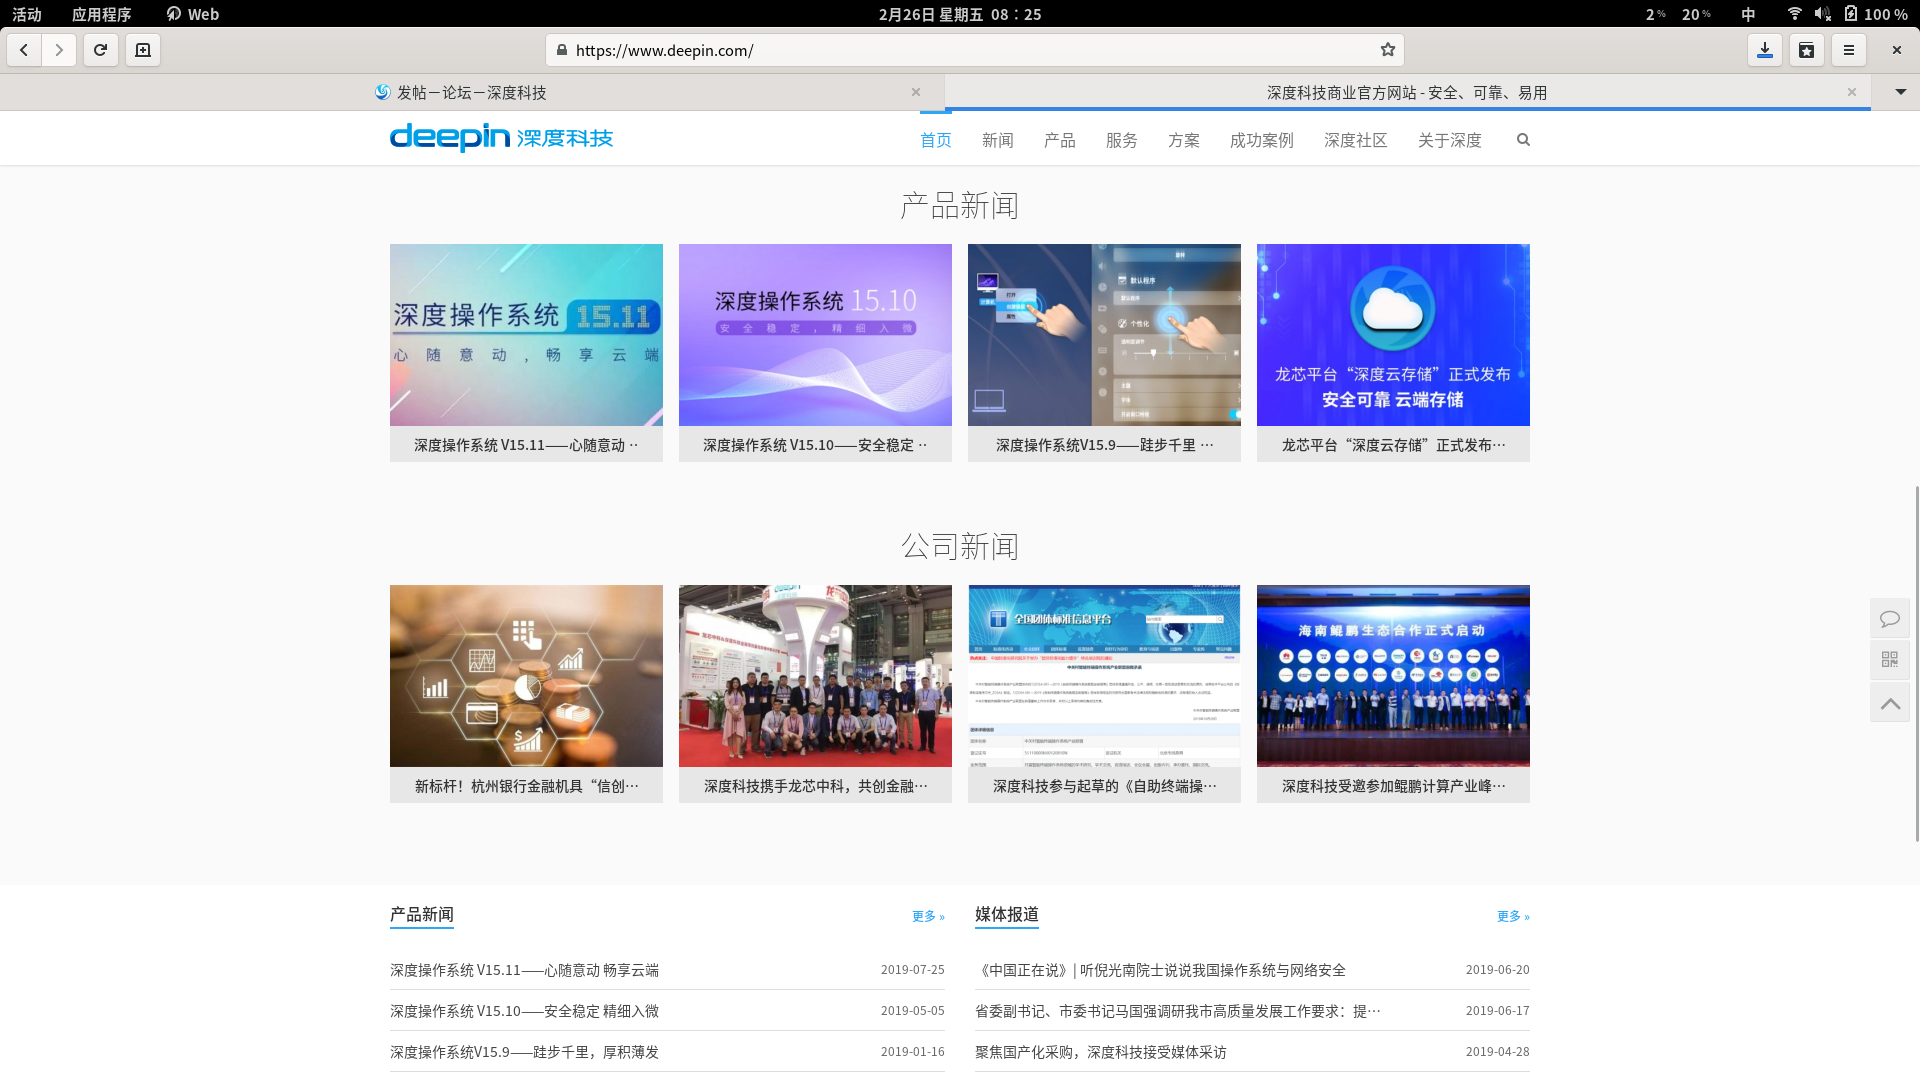The width and height of the screenshot is (1920, 1080).
Task: Bookmark this page with the star icon
Action: point(1388,50)
